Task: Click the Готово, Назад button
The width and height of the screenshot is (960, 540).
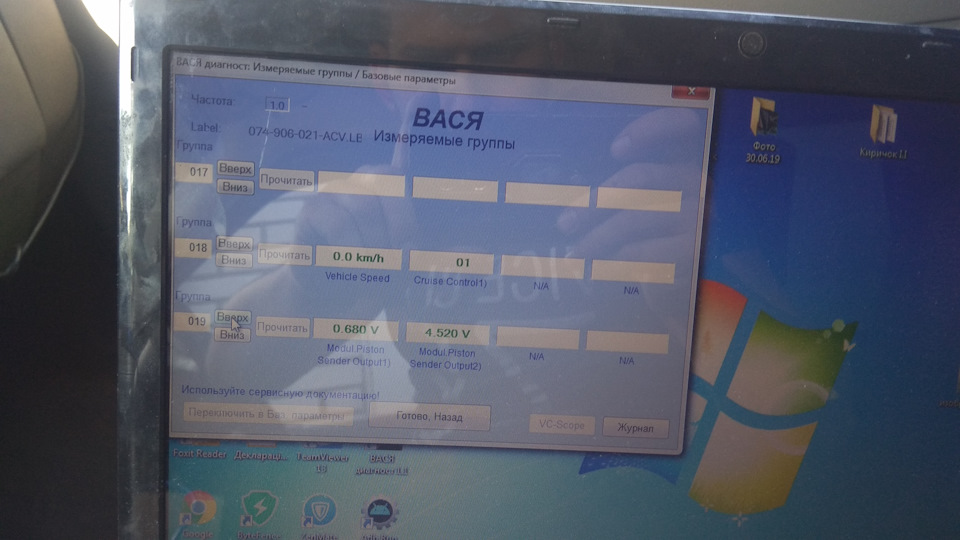Action: pos(429,416)
